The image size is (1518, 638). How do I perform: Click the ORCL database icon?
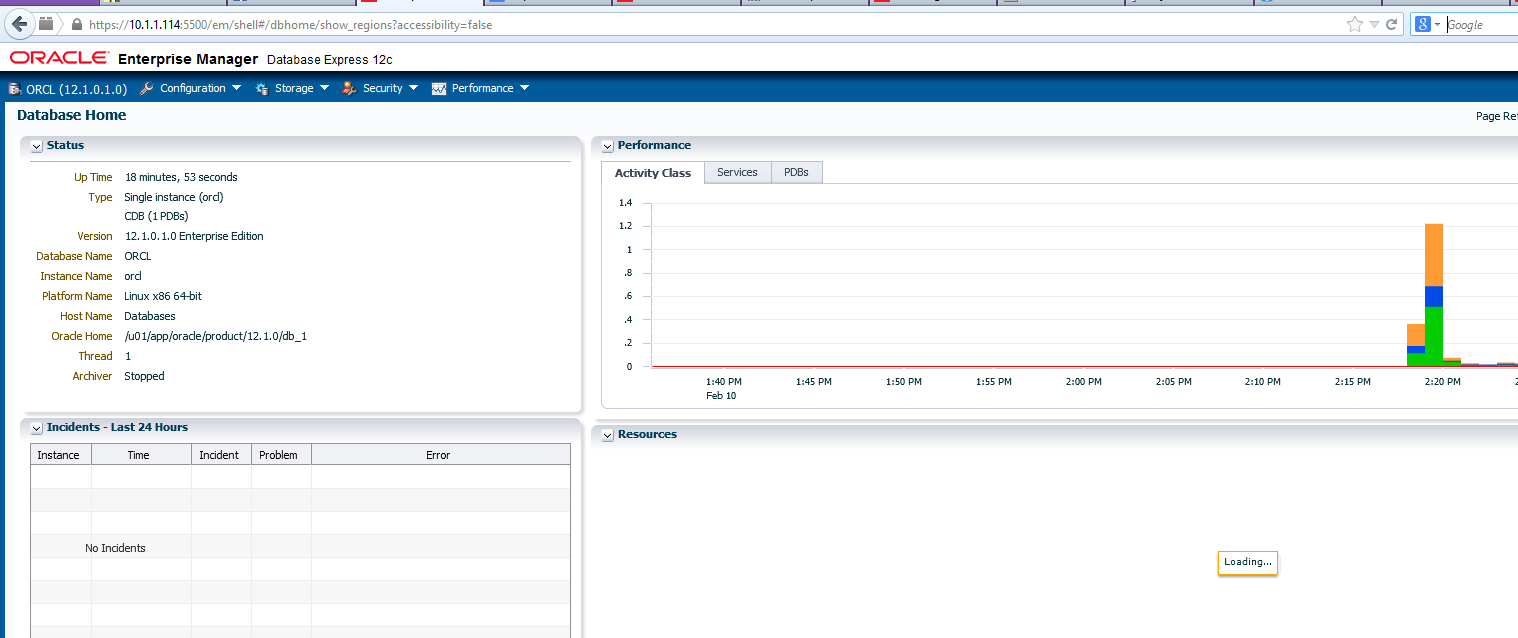15,89
